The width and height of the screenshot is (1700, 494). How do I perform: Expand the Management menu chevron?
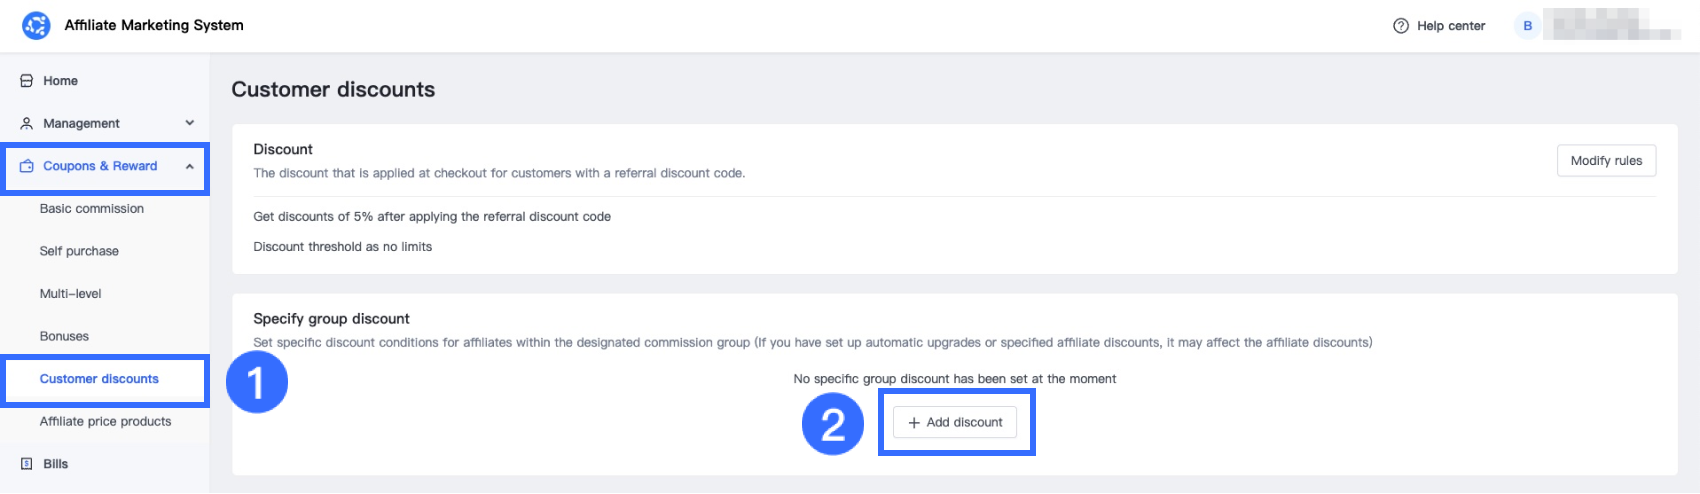pos(189,123)
